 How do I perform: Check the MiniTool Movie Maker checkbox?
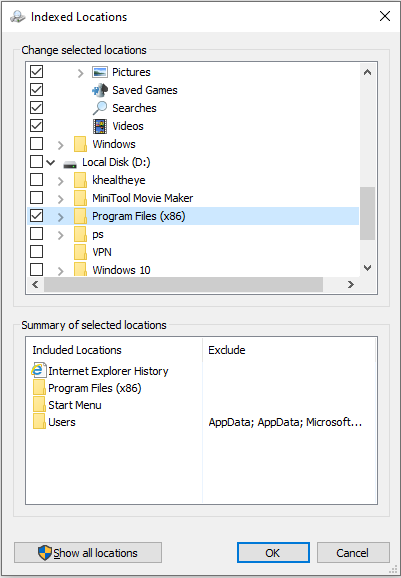pyautogui.click(x=36, y=198)
